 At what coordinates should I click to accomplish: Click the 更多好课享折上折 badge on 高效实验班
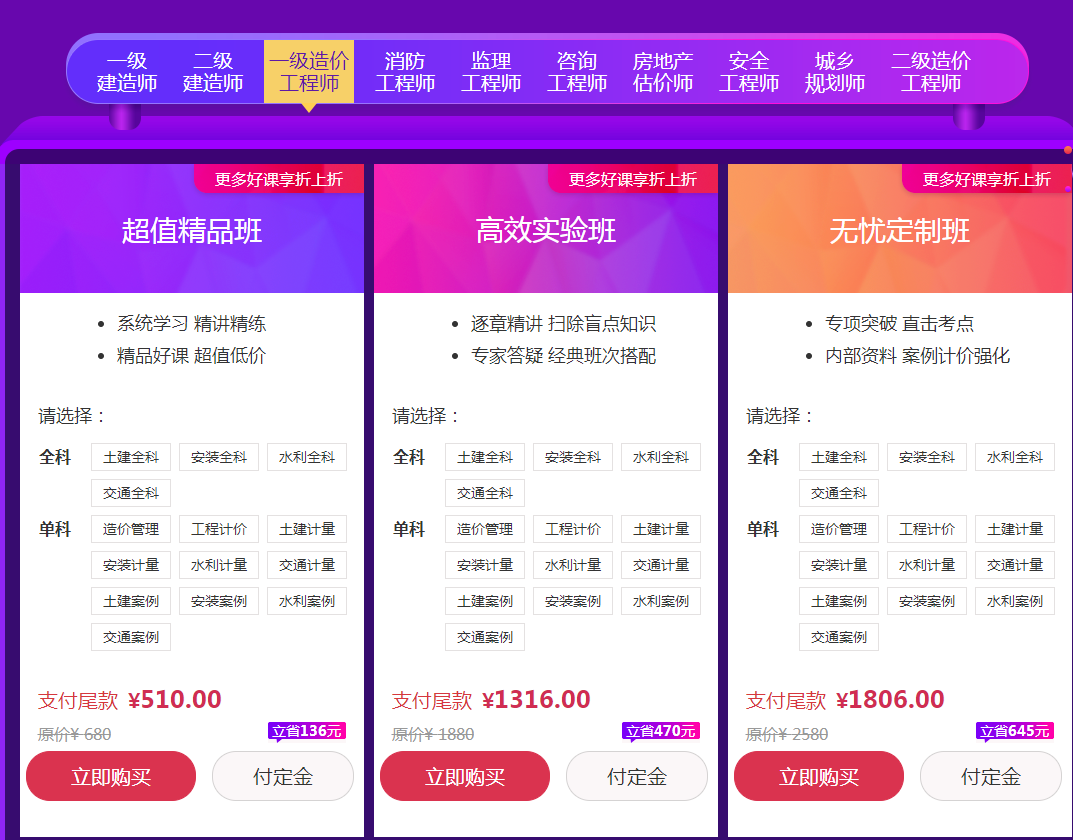point(632,179)
